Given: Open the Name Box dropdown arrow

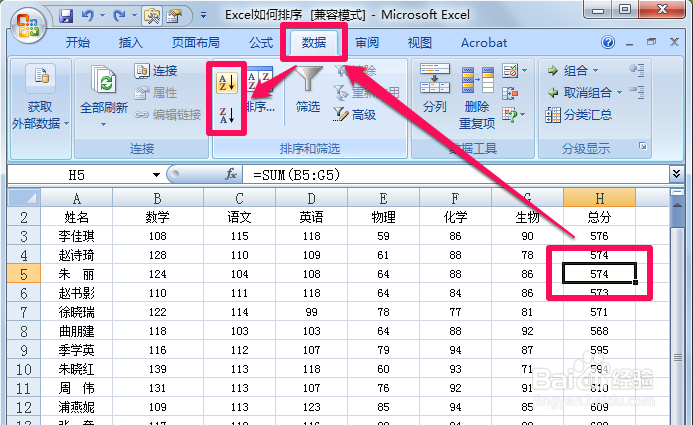Looking at the screenshot, I should point(156,175).
